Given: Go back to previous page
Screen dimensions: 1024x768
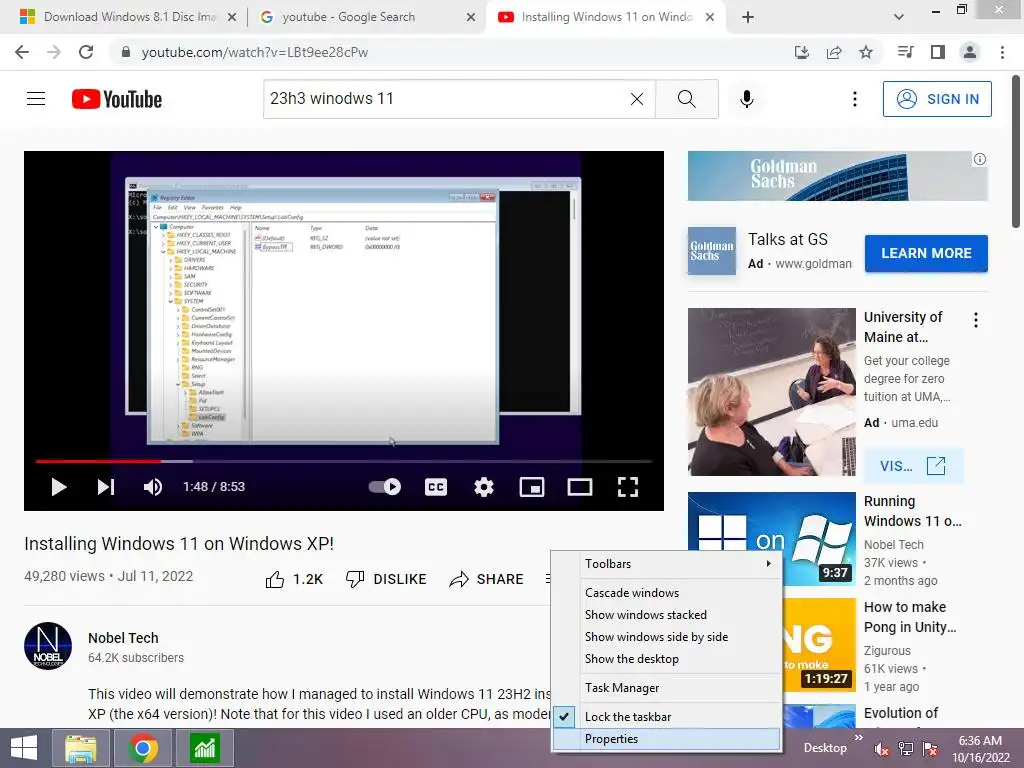Looking at the screenshot, I should click(22, 52).
